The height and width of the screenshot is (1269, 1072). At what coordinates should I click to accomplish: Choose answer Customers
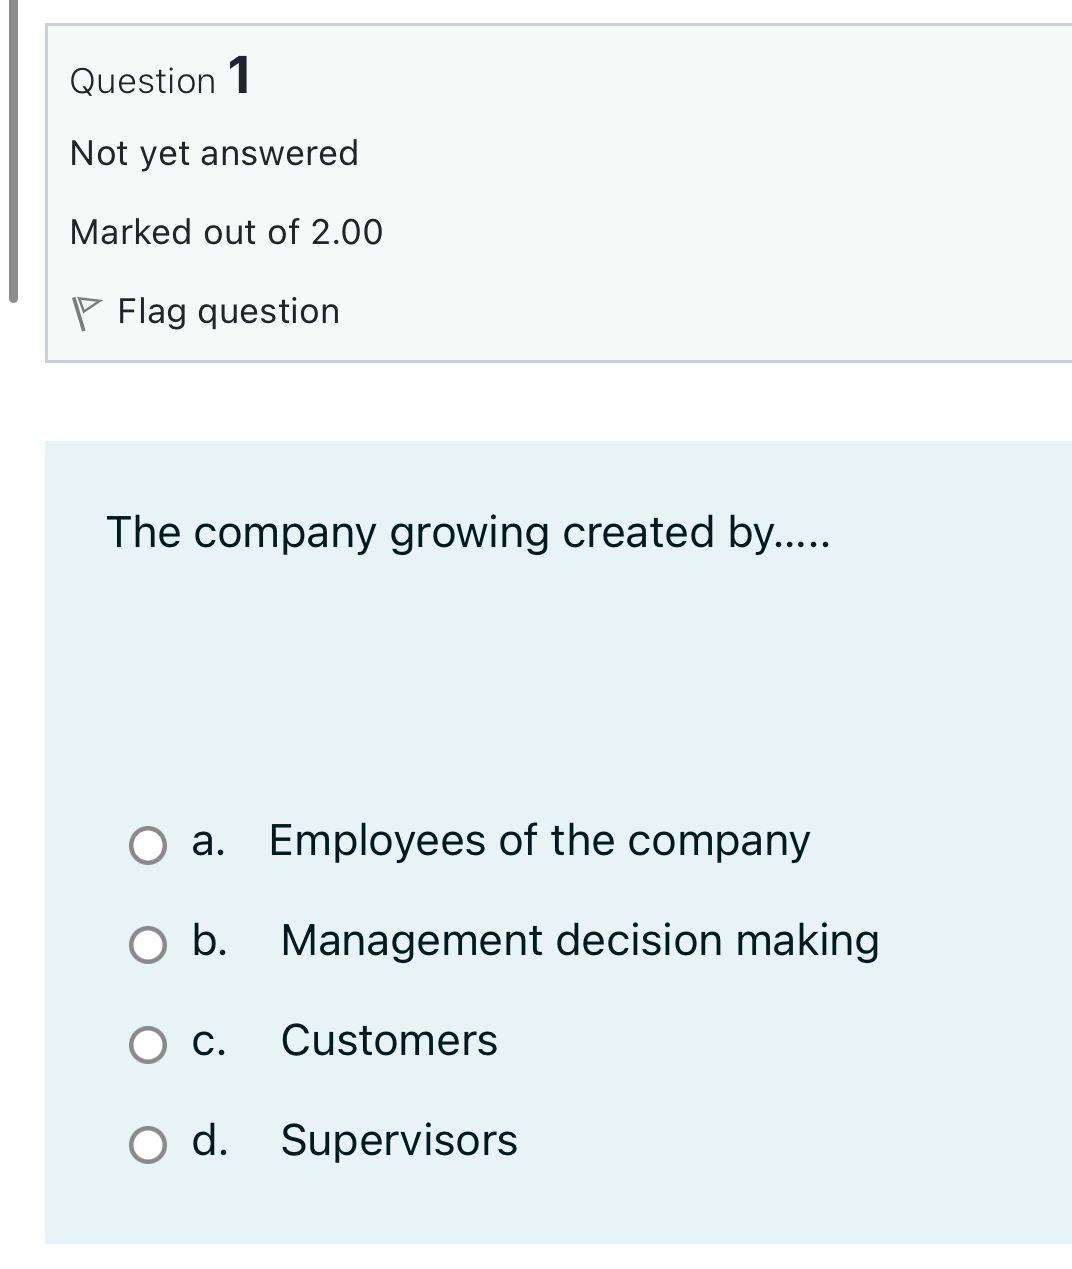389,1041
